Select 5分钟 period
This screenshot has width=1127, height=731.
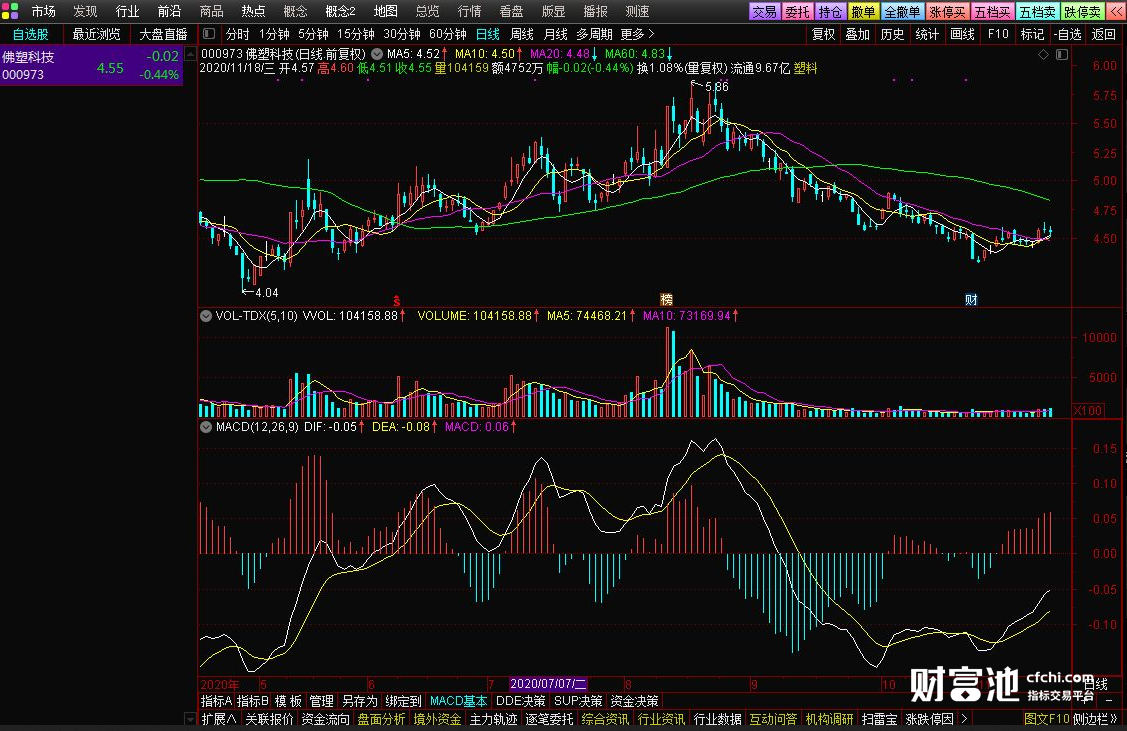pyautogui.click(x=313, y=34)
